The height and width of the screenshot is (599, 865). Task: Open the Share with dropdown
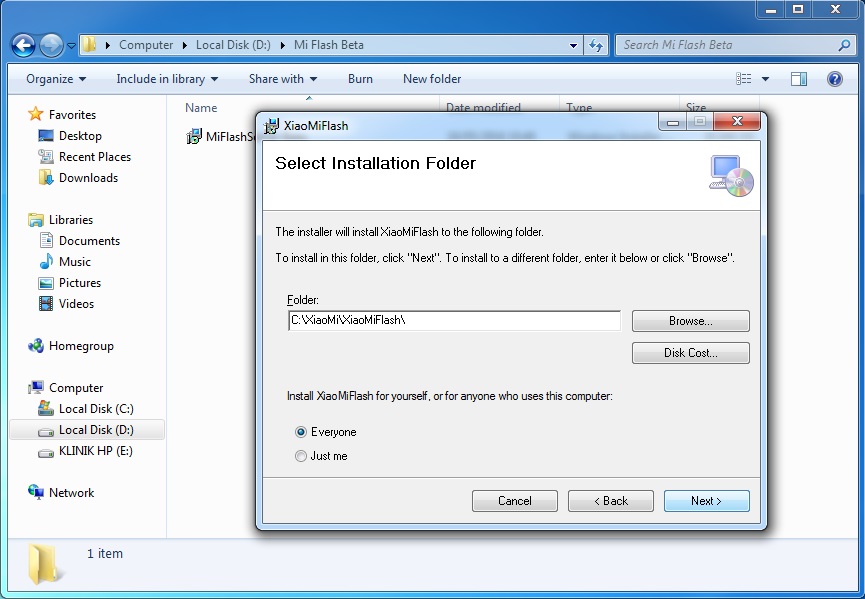click(x=282, y=78)
